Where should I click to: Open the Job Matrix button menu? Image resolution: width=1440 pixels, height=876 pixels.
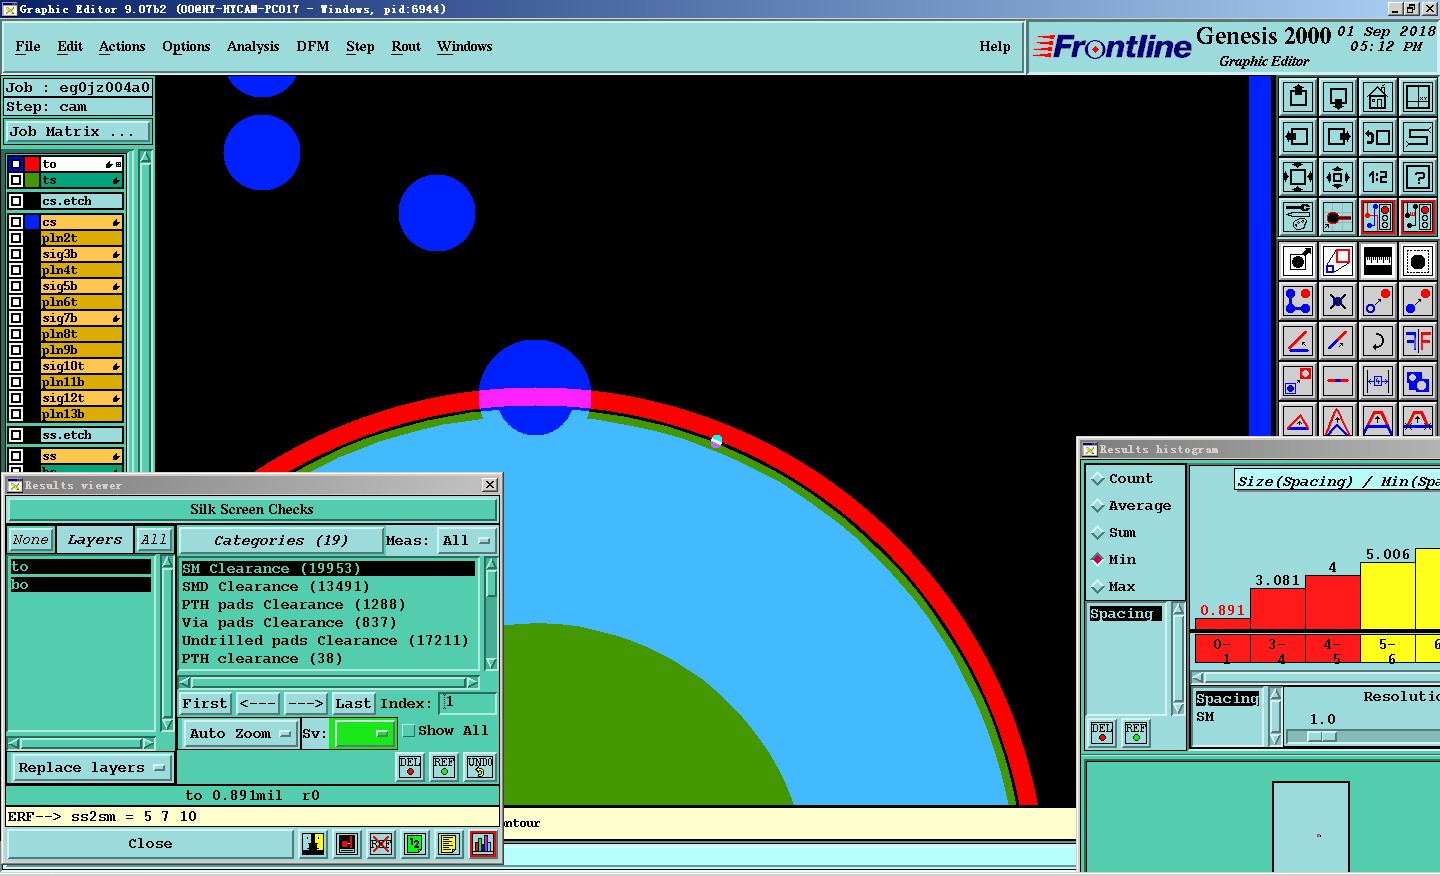click(78, 132)
